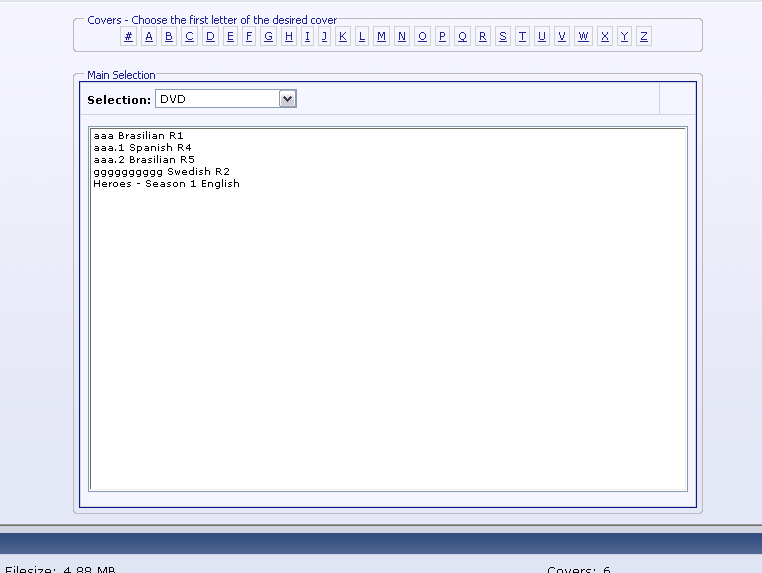Go to letter K covers

342,37
